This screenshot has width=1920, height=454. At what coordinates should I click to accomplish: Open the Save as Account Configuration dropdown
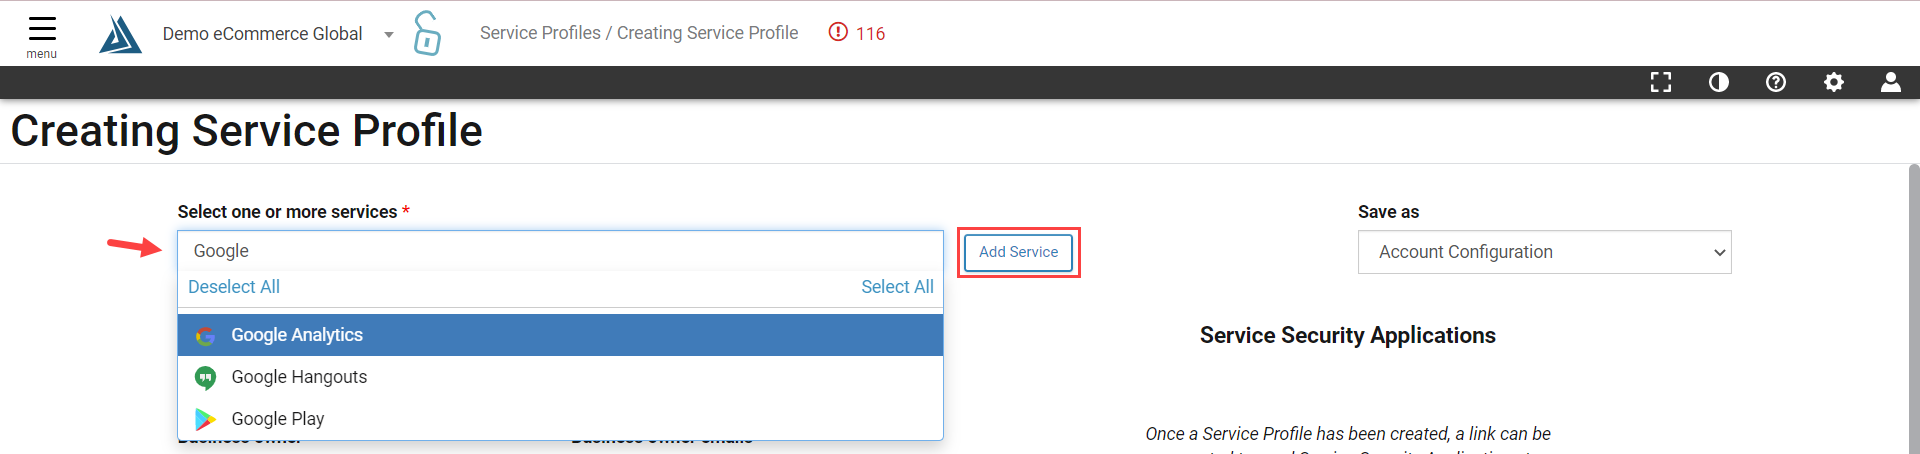click(x=1544, y=252)
